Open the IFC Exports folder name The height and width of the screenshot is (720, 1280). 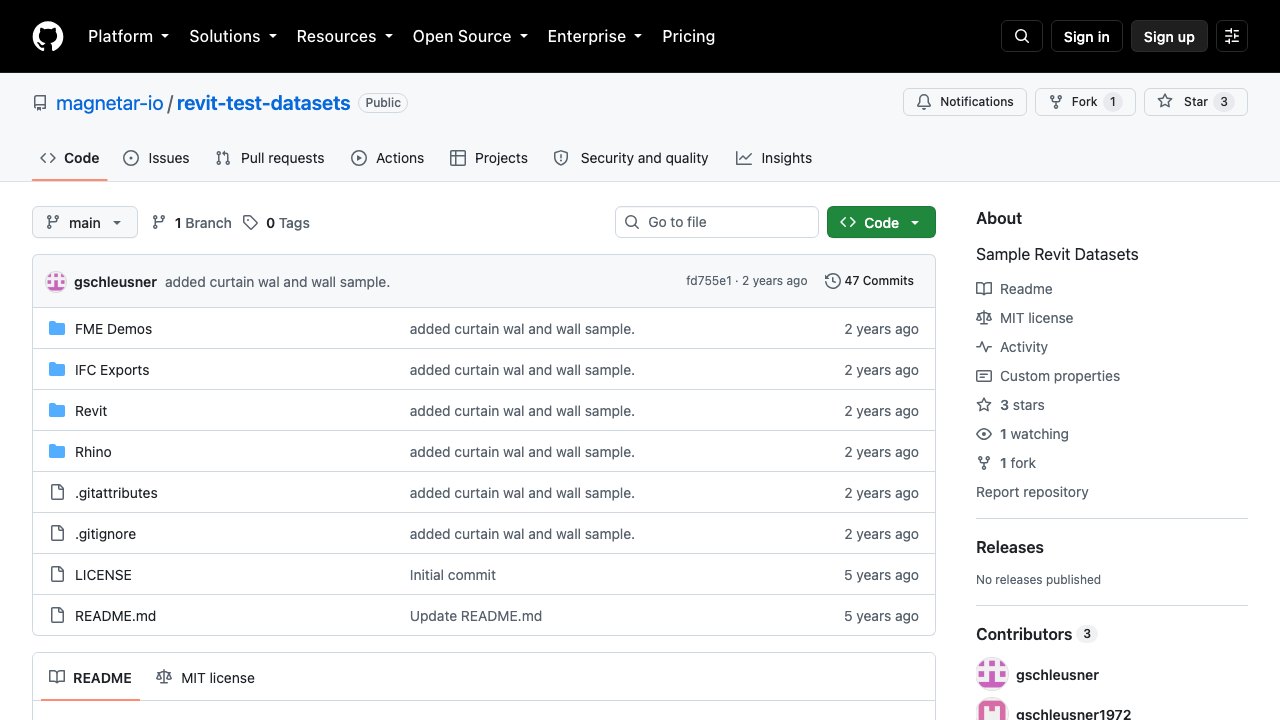(x=112, y=370)
